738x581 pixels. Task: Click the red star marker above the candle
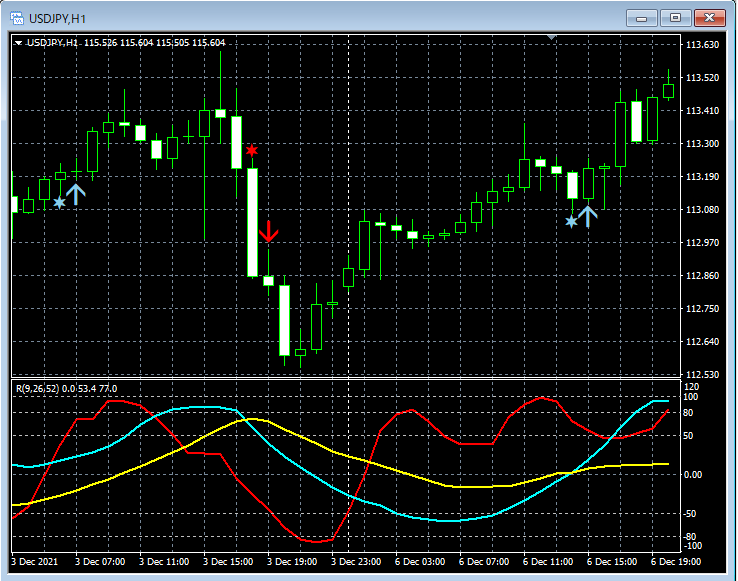(252, 151)
